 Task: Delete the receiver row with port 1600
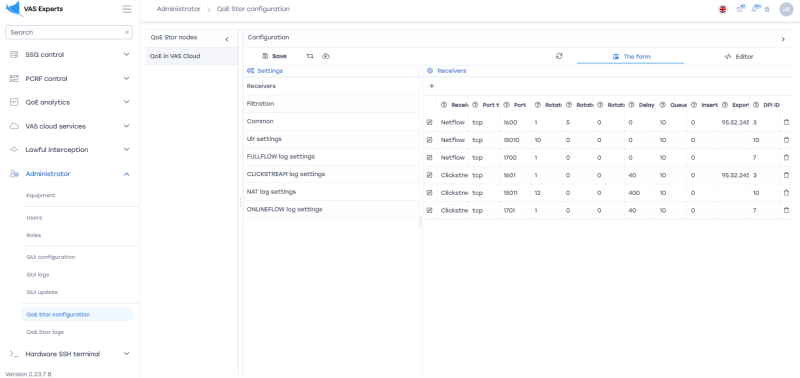tap(786, 122)
